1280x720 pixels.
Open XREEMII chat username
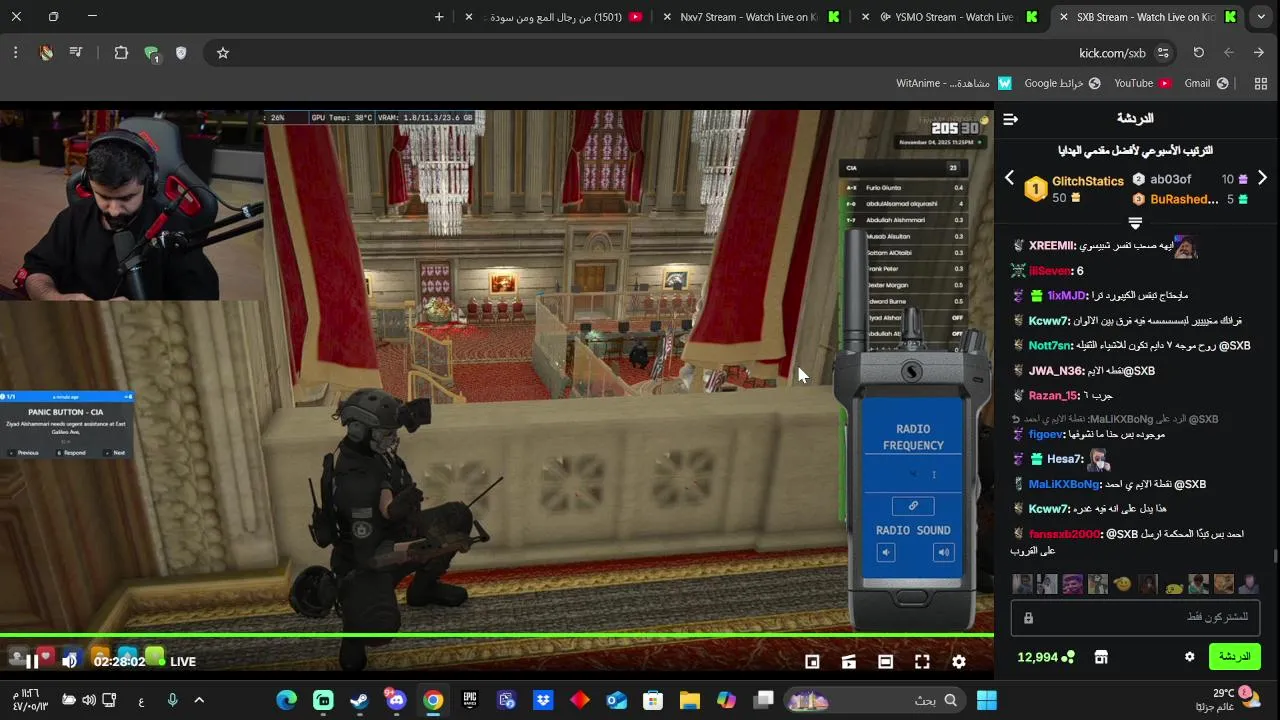tap(1052, 246)
